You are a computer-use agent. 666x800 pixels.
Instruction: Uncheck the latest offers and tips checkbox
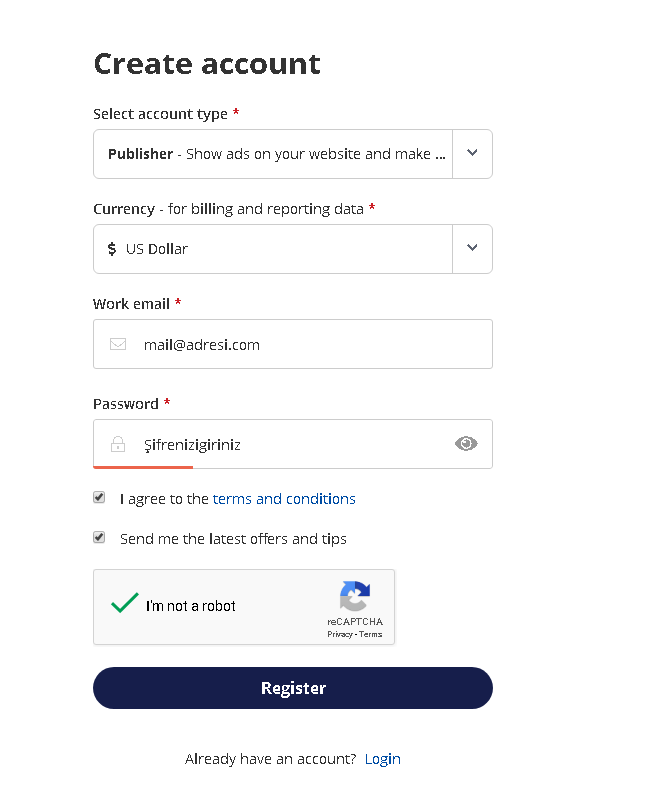point(99,537)
